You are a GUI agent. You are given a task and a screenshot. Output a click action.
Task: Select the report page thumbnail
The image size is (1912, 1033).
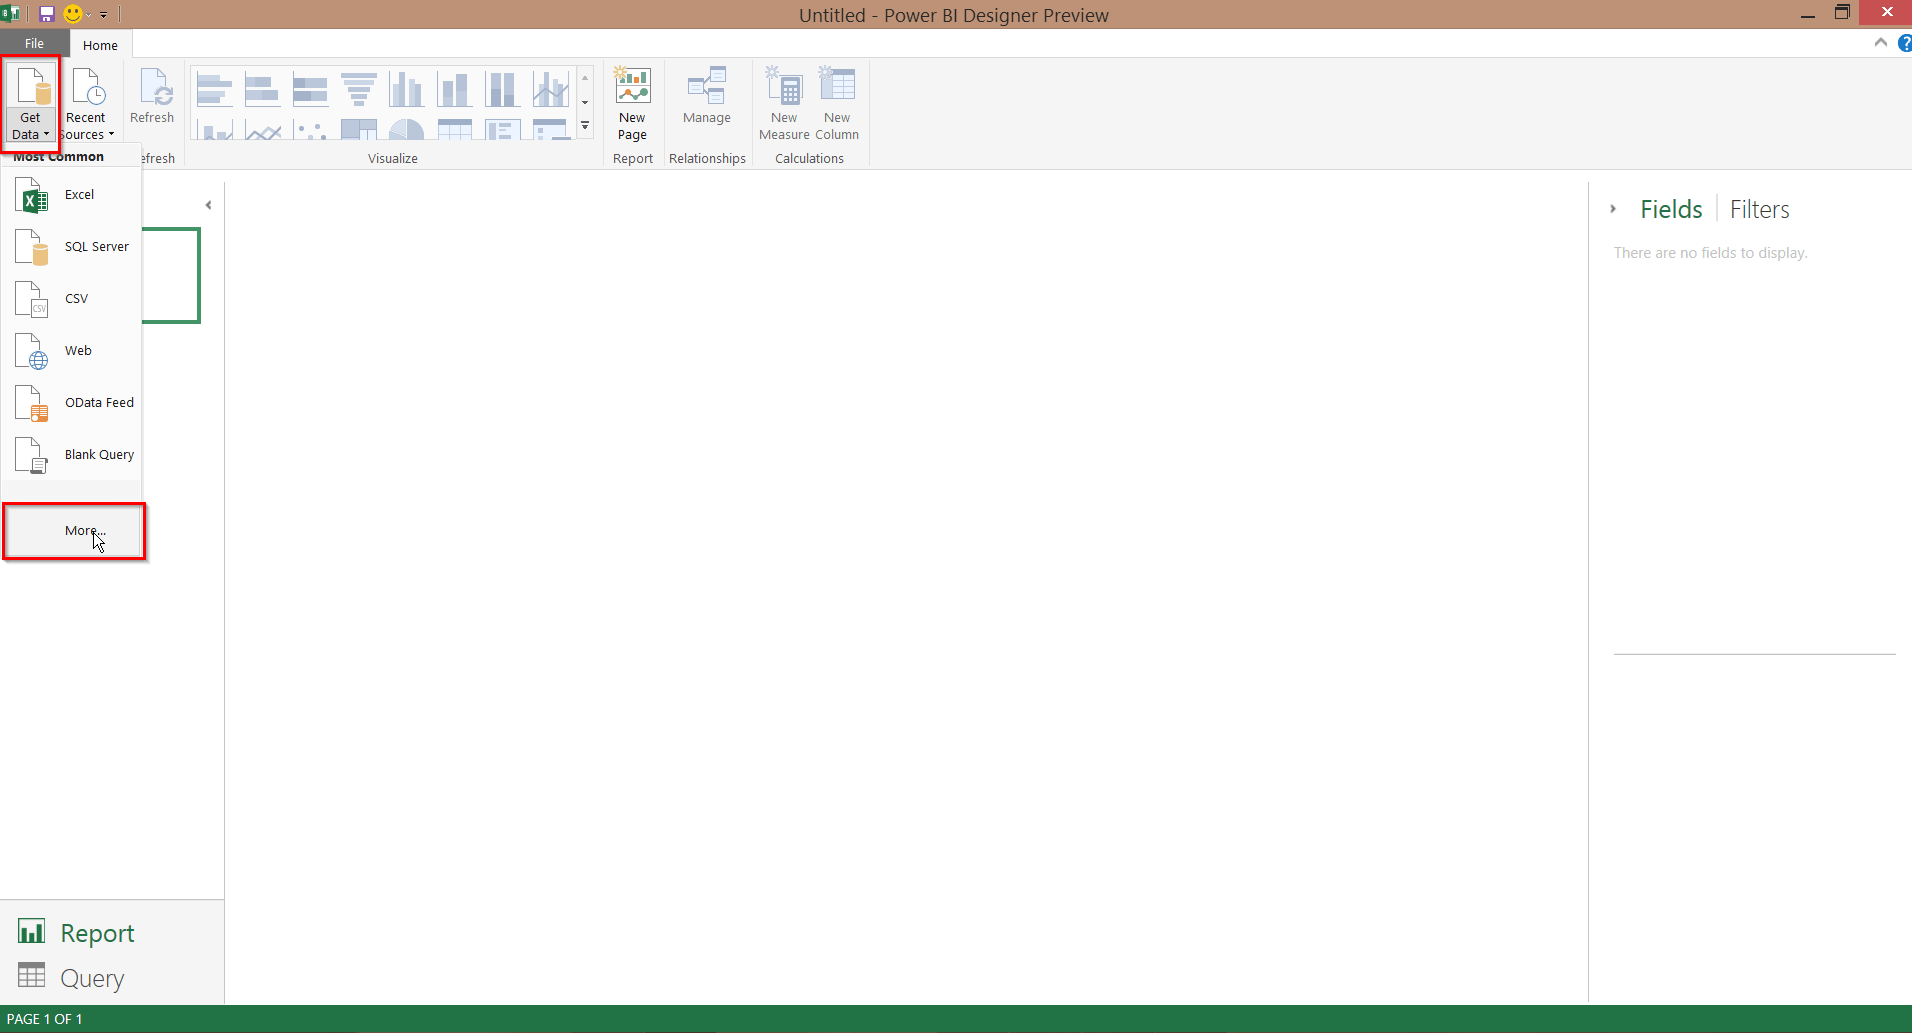click(x=171, y=275)
